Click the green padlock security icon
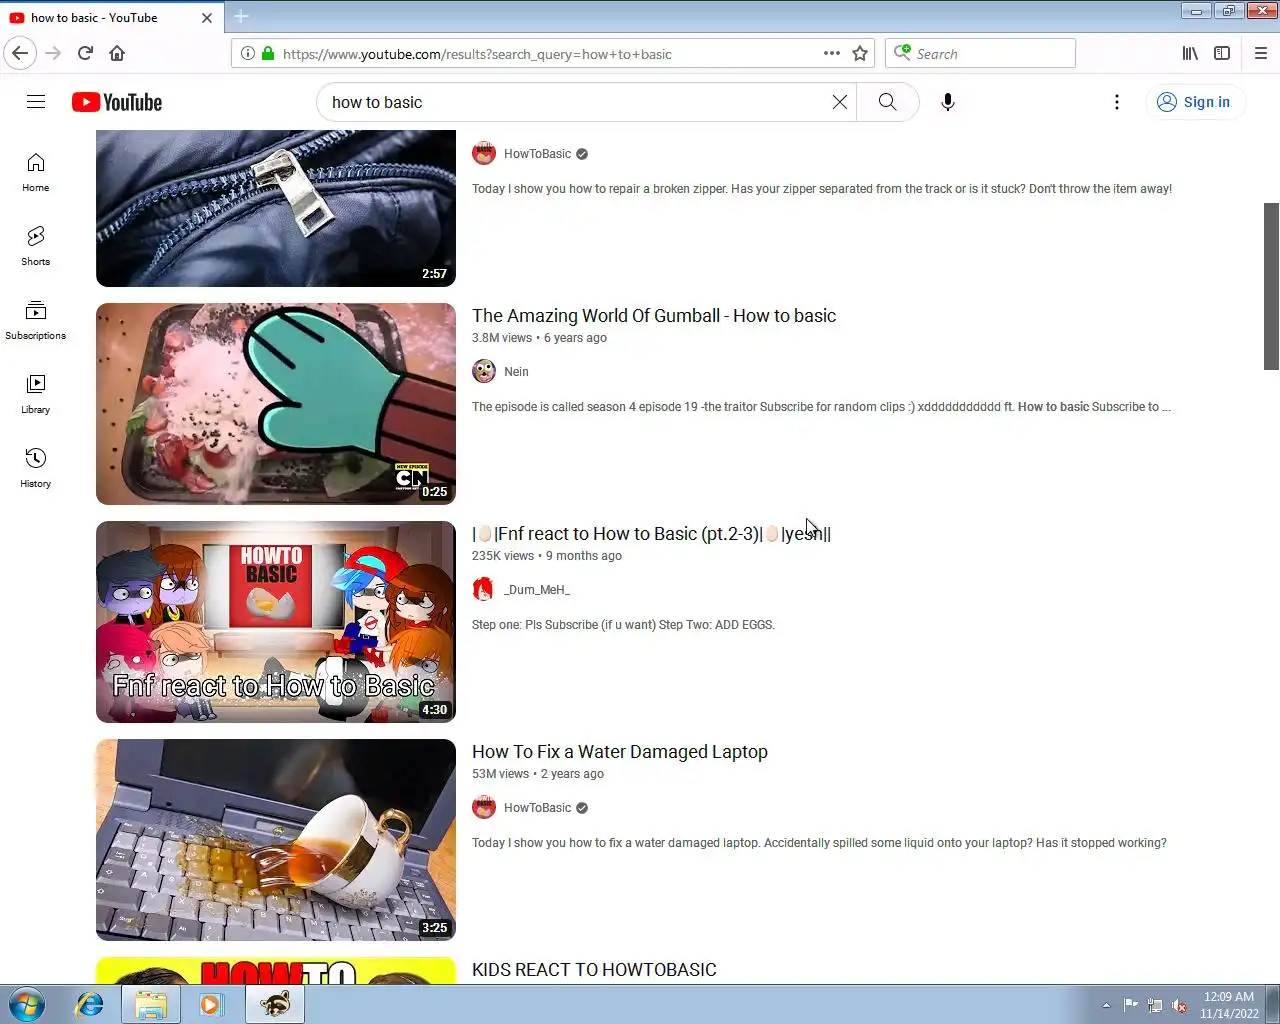This screenshot has width=1280, height=1024. coord(268,53)
